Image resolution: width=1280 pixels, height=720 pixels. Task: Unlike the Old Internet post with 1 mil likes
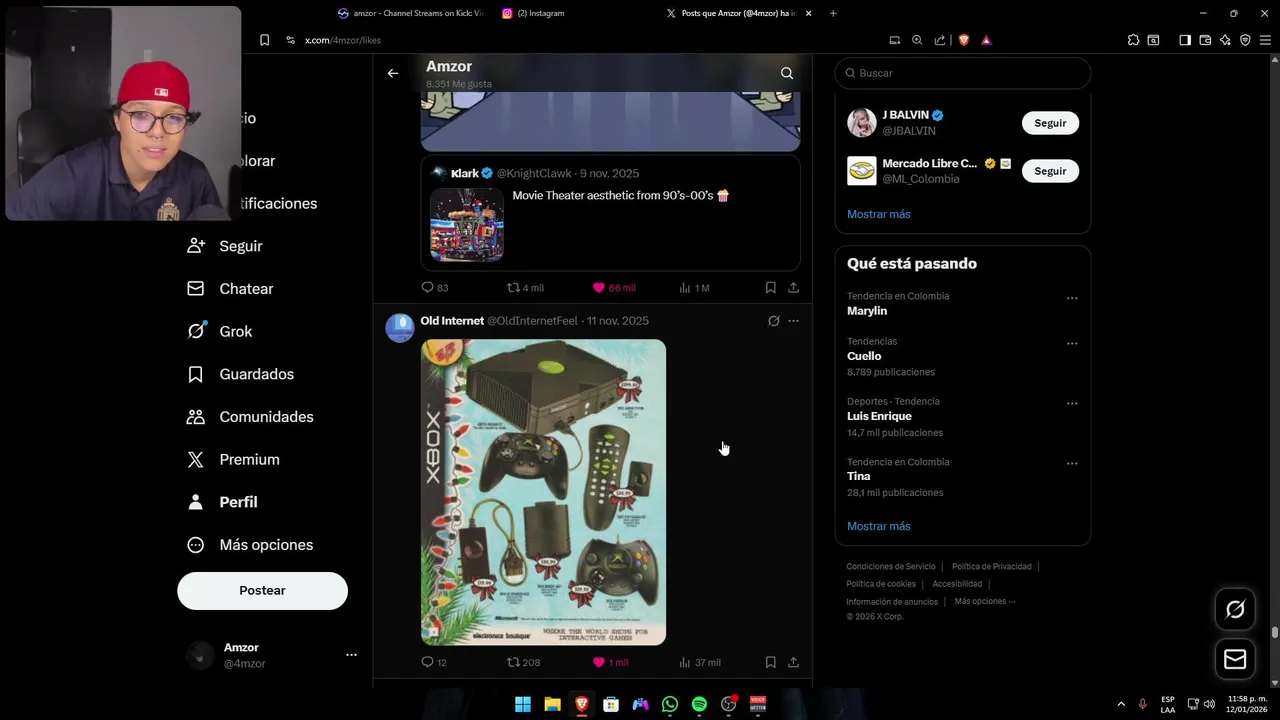[x=610, y=662]
